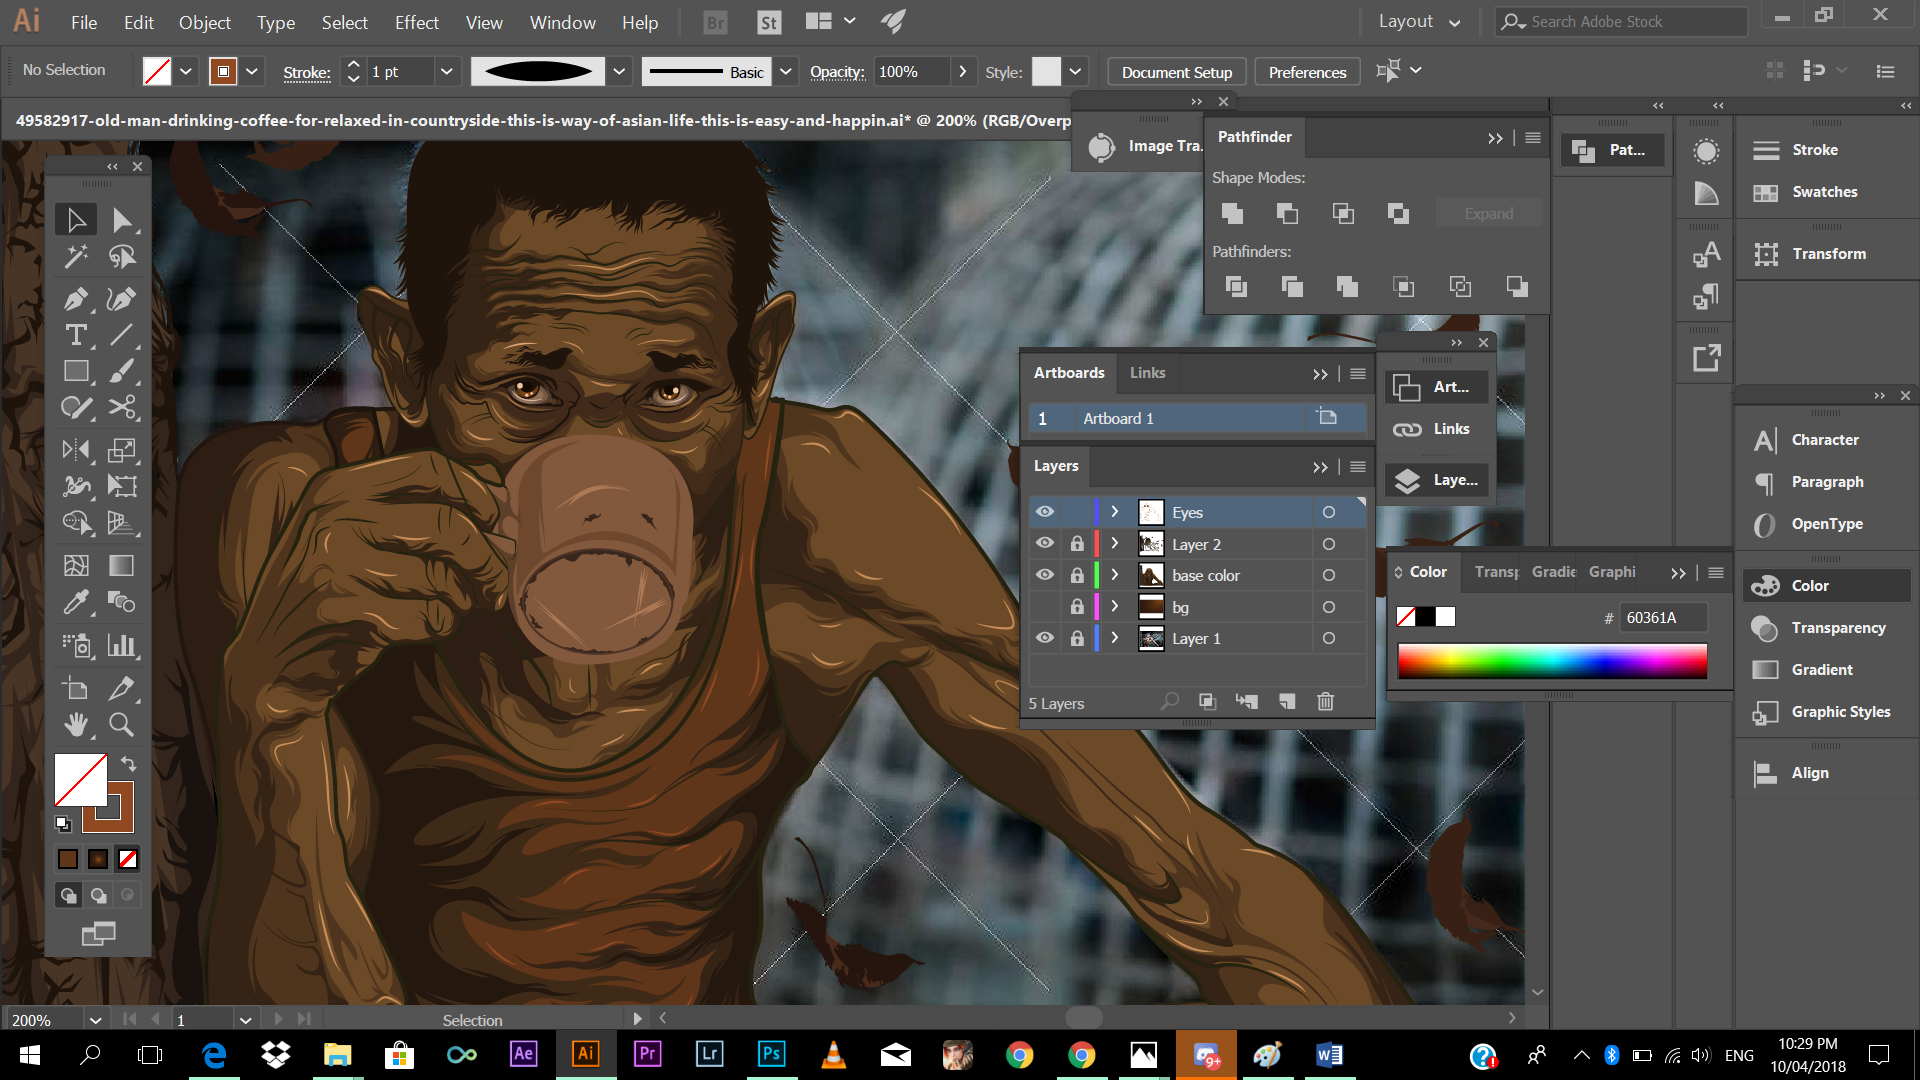Open the Graphic Styles panel

(1840, 712)
